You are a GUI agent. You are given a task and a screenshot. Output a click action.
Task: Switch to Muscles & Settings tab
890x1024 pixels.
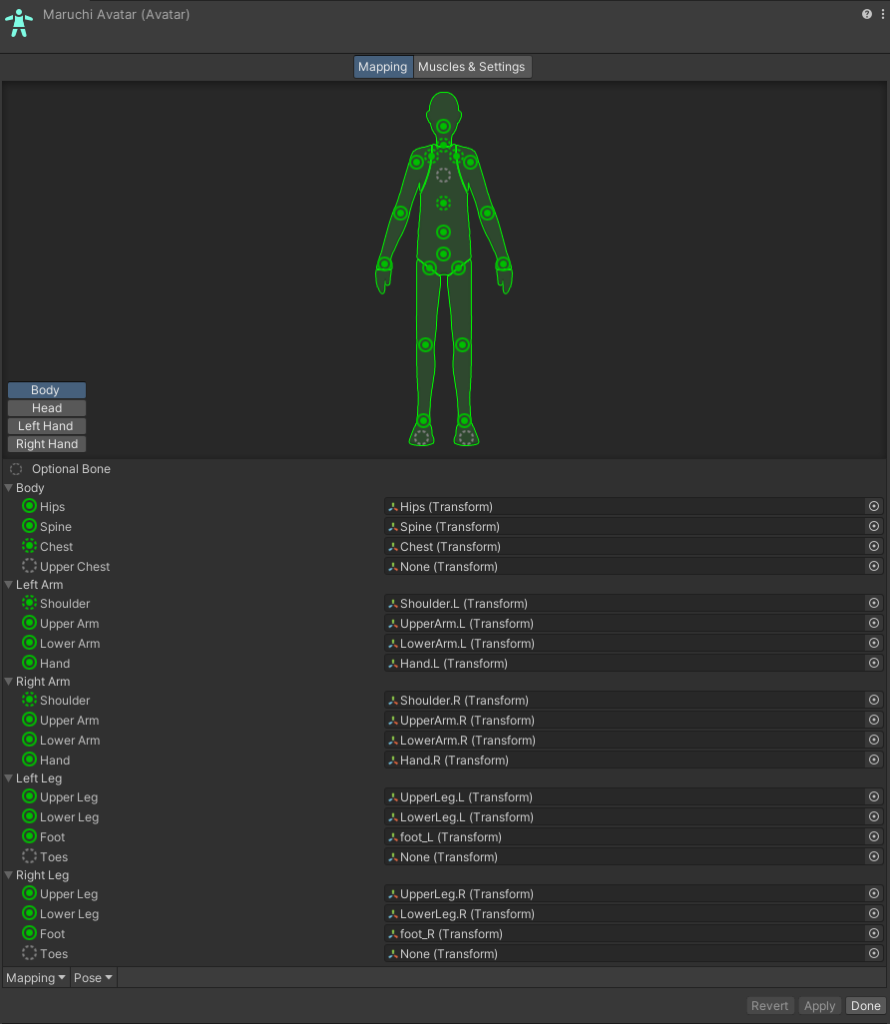point(471,67)
